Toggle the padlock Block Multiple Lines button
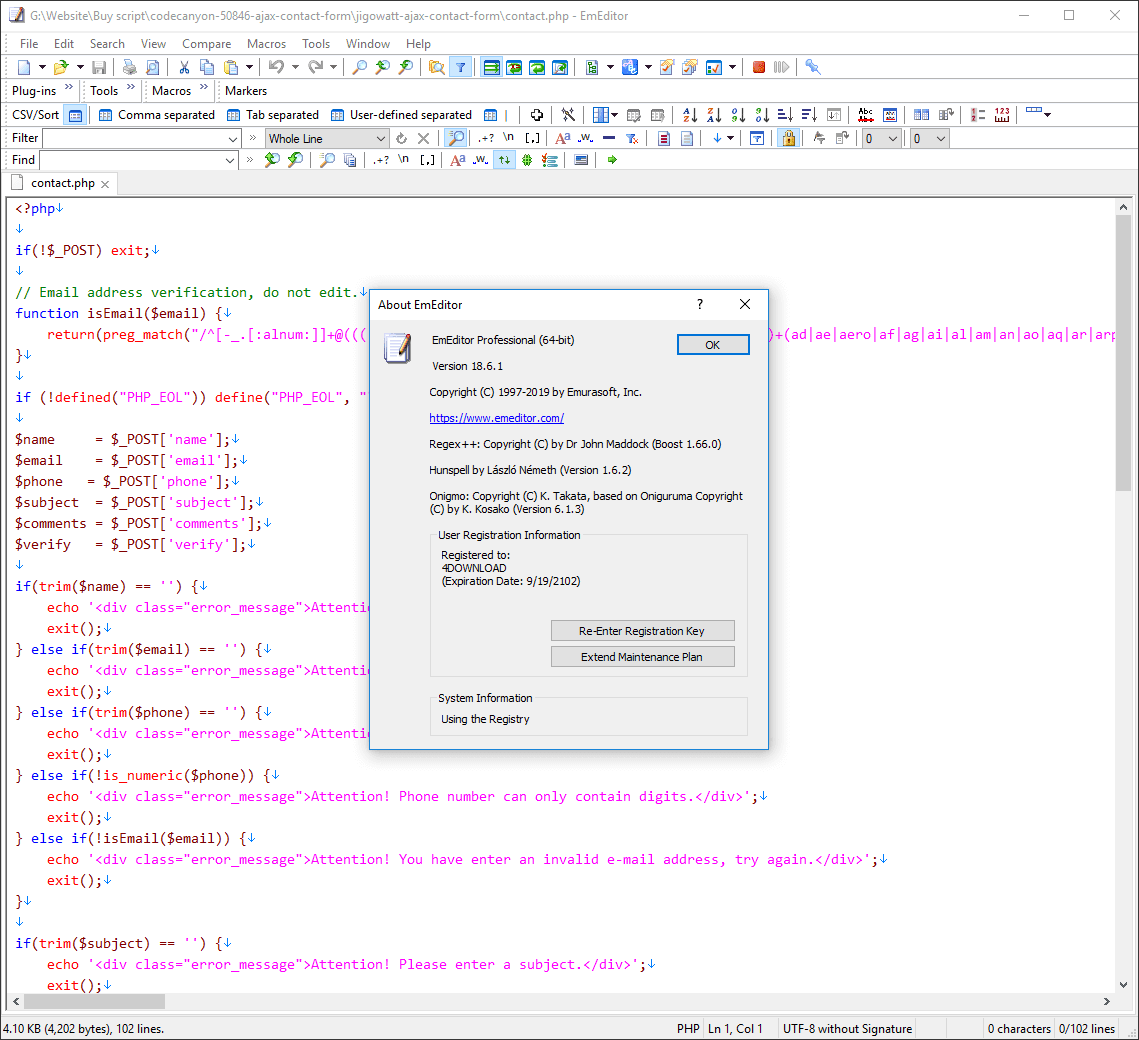Viewport: 1139px width, 1040px height. (788, 139)
